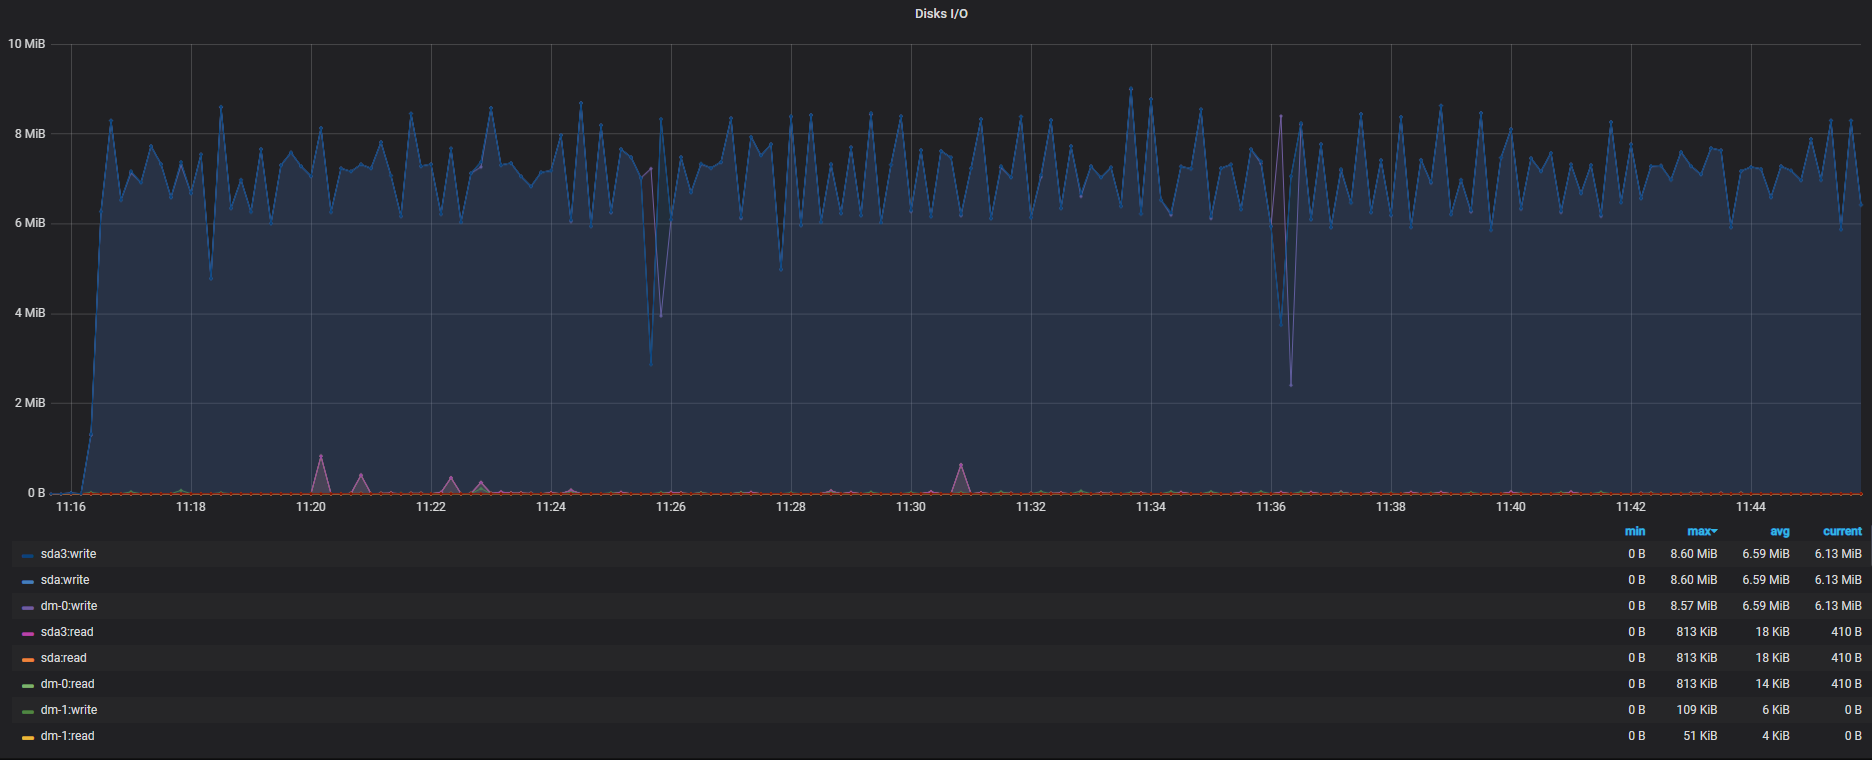This screenshot has width=1872, height=760.
Task: Sort legend by min column header
Action: tap(1635, 531)
